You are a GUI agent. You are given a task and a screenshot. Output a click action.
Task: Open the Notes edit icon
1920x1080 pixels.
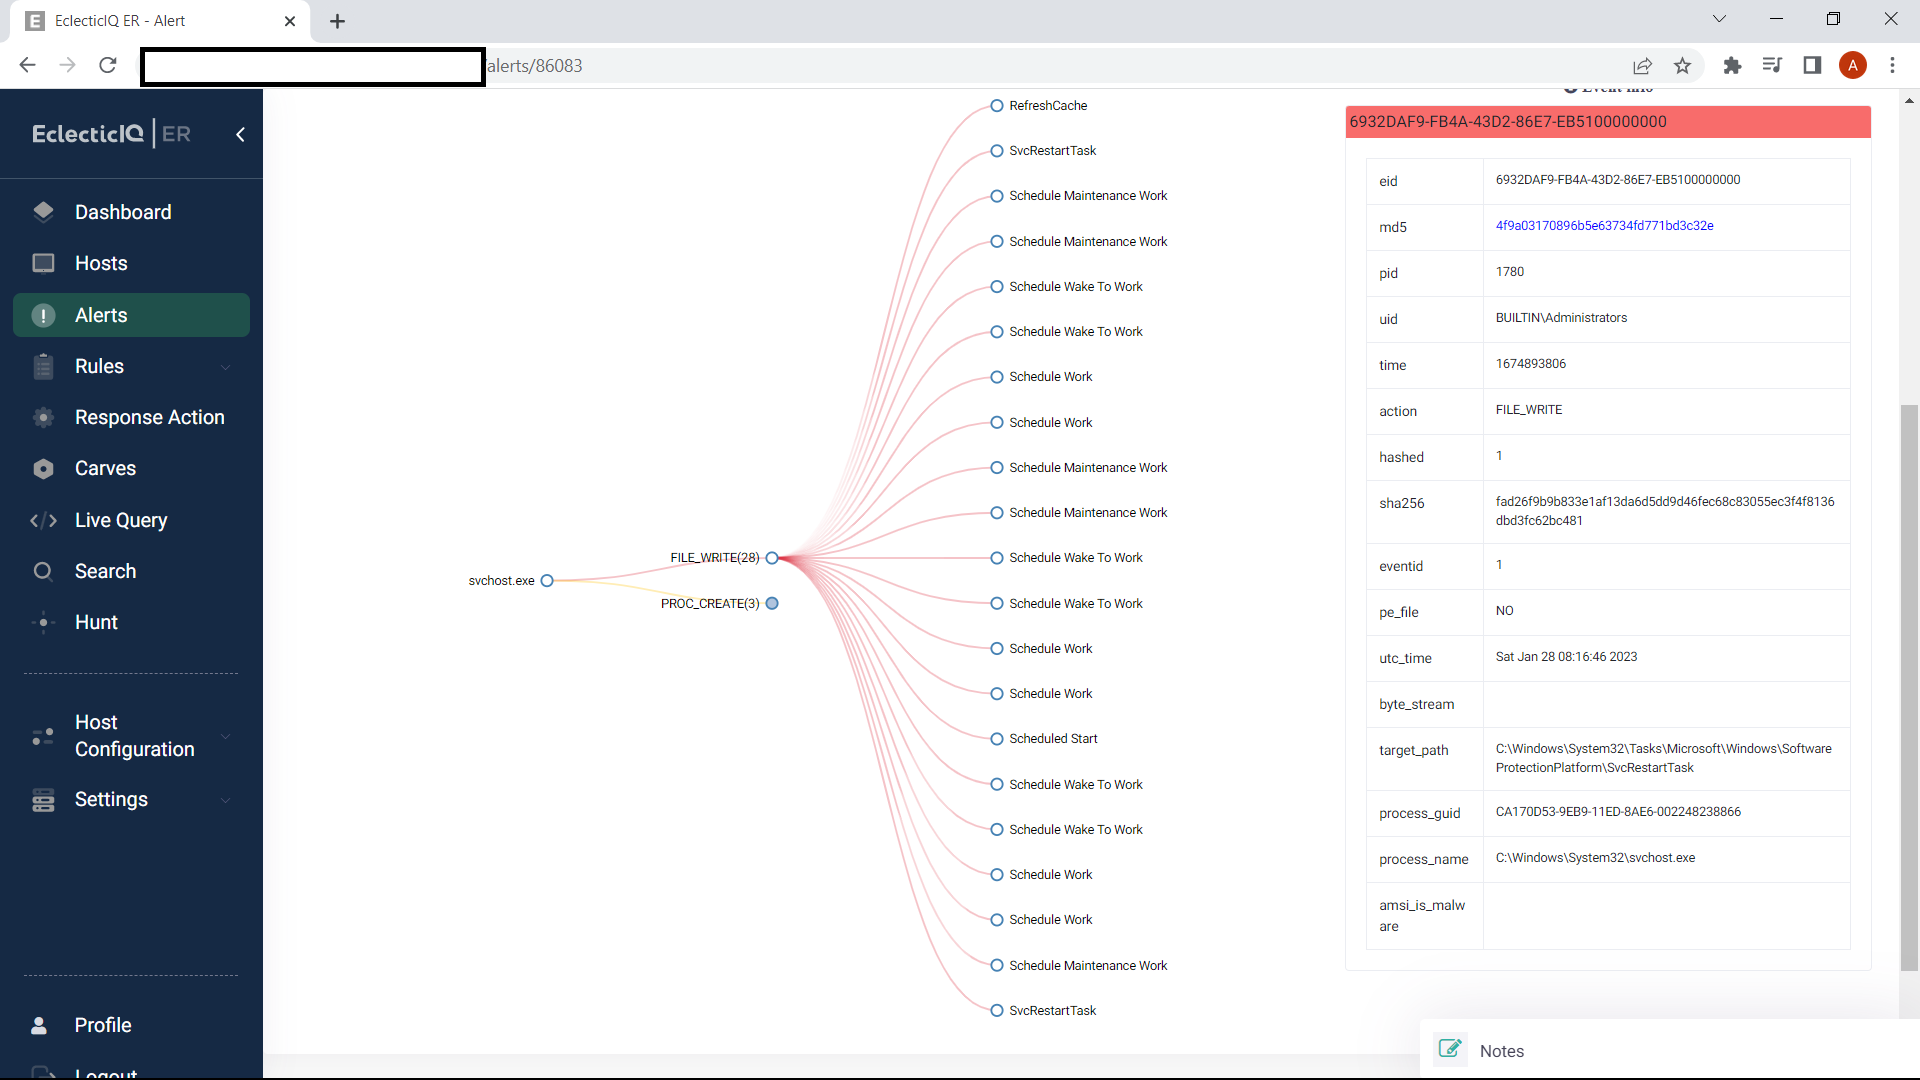(x=1450, y=1049)
